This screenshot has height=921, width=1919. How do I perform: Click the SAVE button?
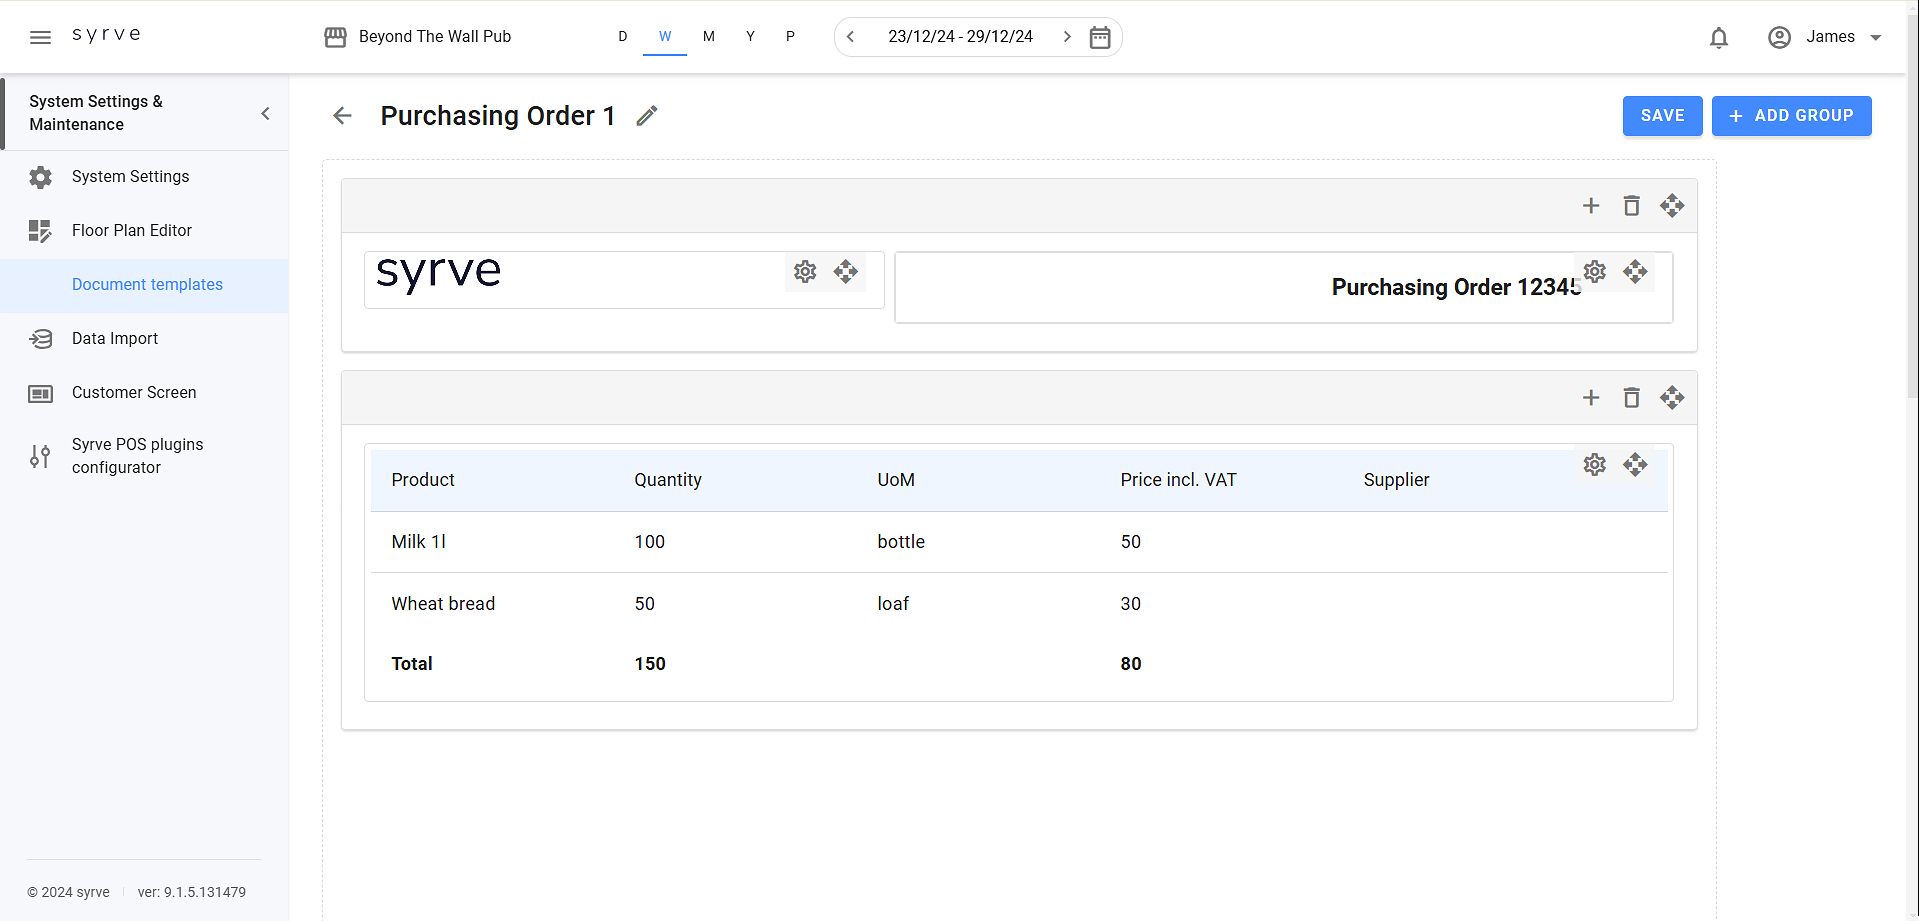[x=1662, y=116]
